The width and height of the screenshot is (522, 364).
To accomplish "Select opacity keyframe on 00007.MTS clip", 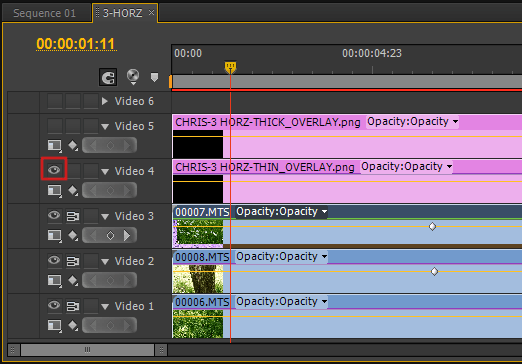I will click(x=432, y=227).
